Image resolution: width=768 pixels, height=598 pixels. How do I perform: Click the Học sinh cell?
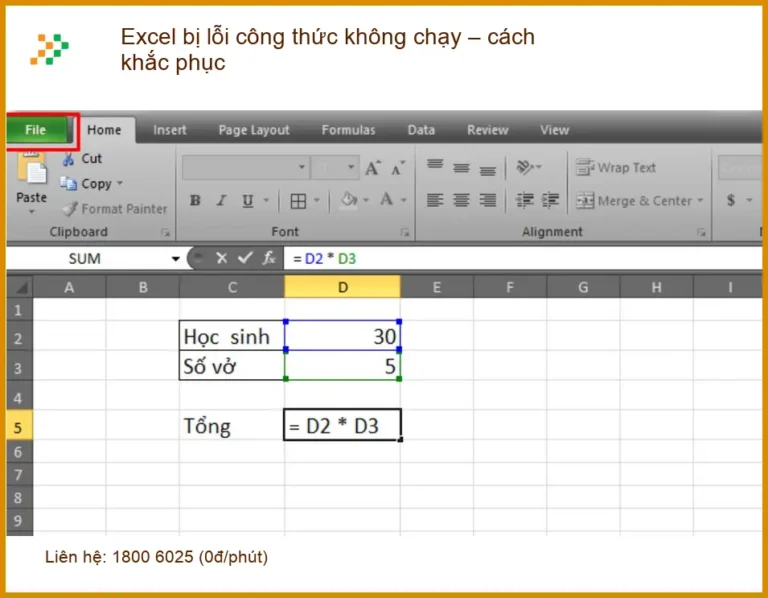[232, 336]
